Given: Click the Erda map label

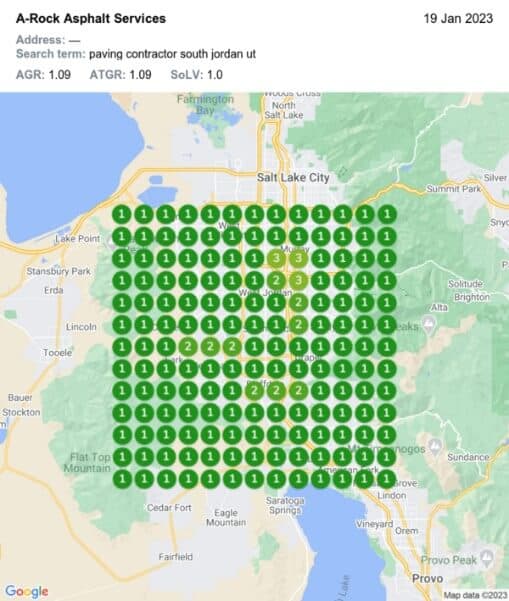Looking at the screenshot, I should click(x=53, y=290).
